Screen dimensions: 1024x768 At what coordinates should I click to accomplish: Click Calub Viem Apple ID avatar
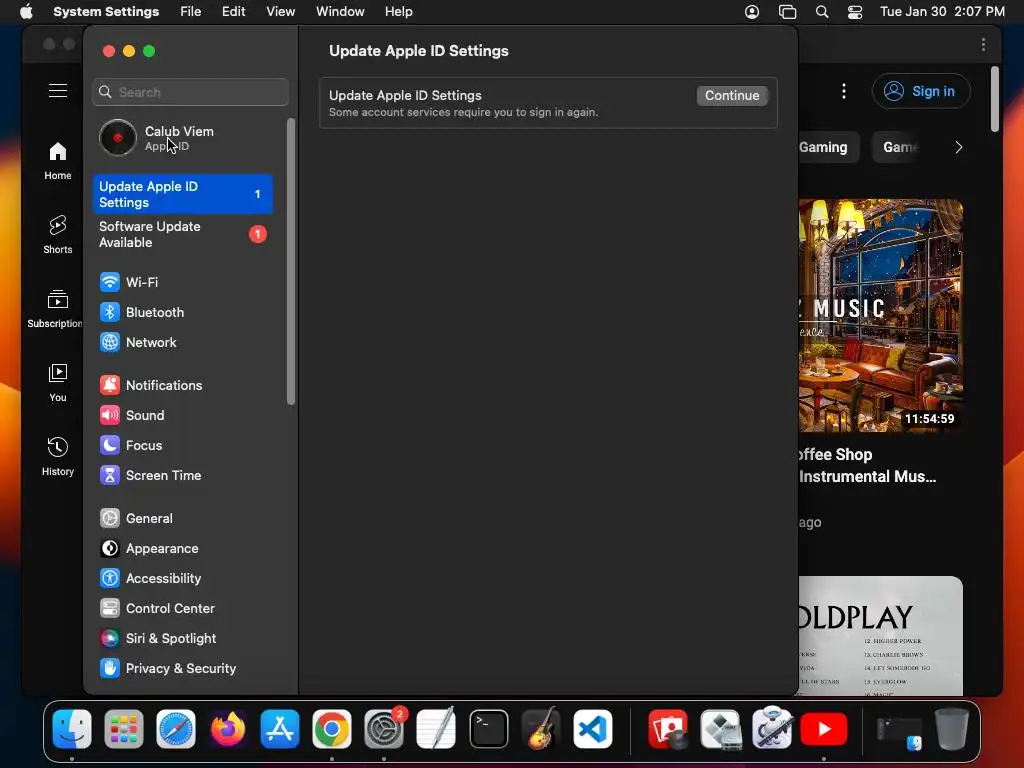tap(118, 138)
